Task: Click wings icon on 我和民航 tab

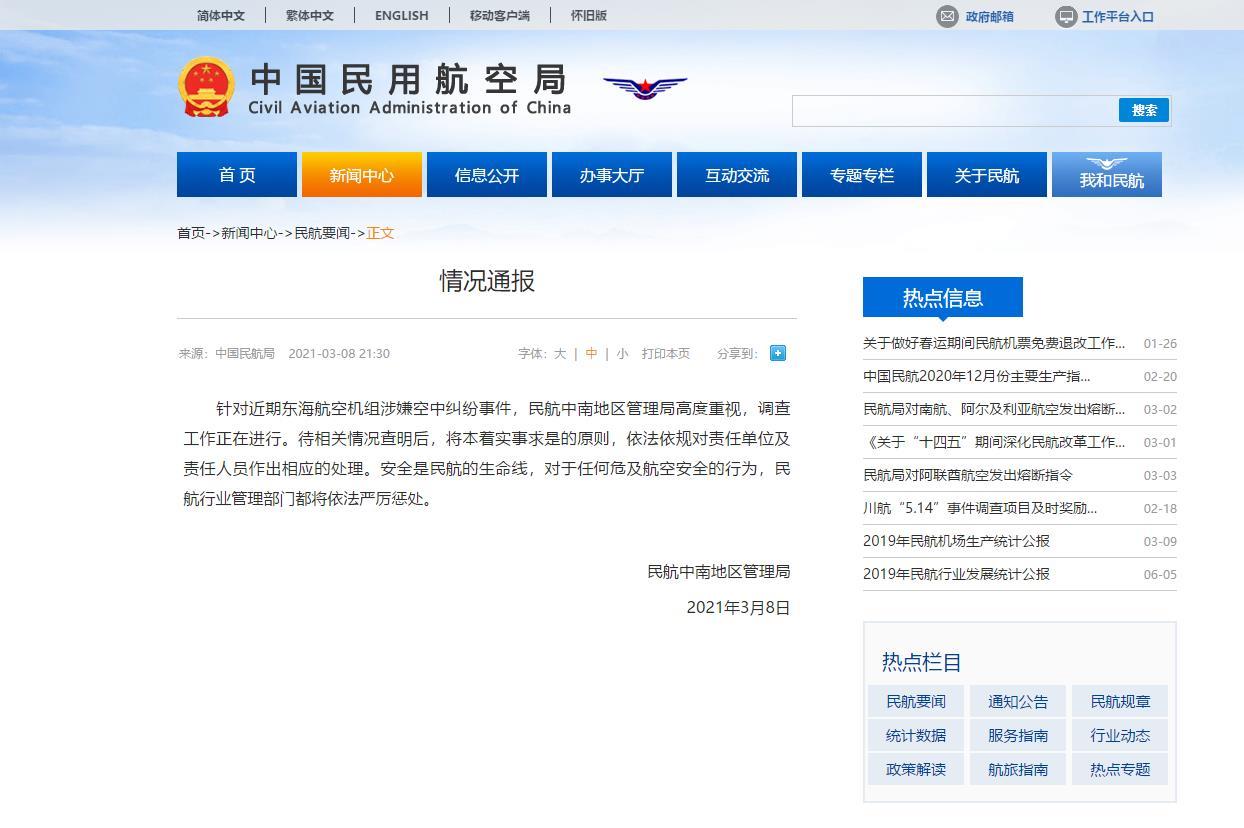Action: click(1106, 164)
